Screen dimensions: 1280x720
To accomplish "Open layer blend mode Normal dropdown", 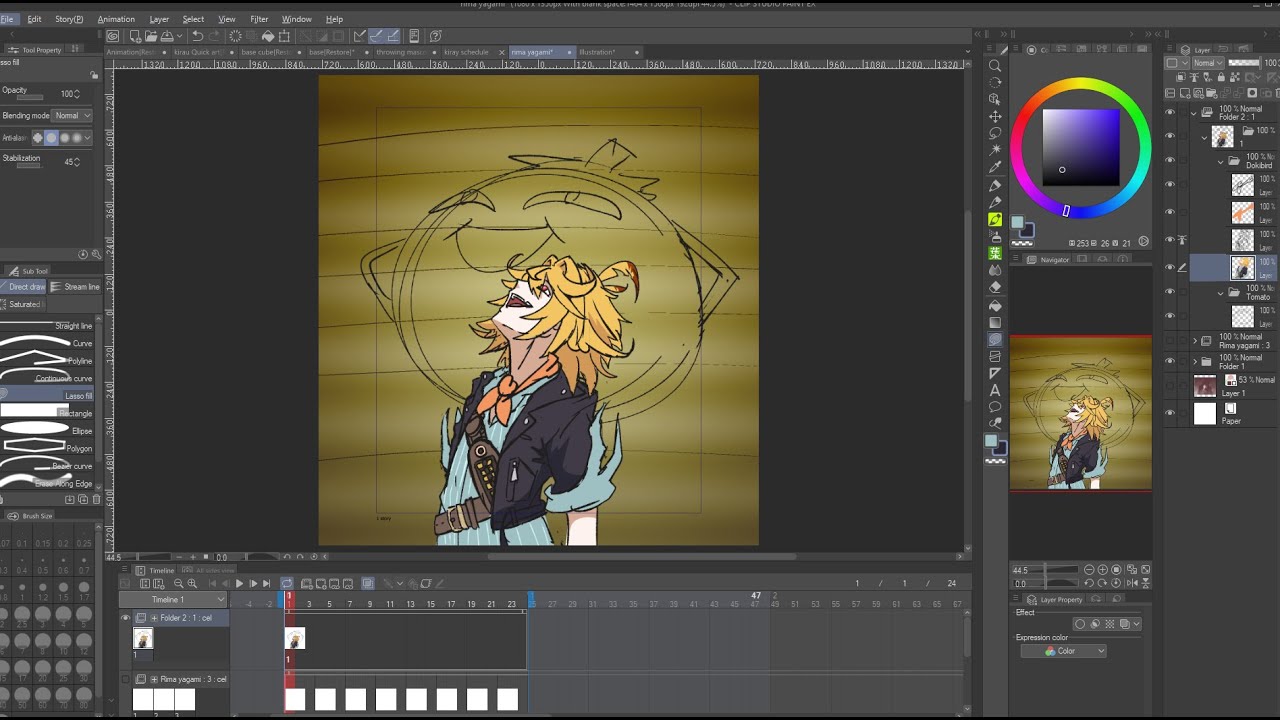I will (1206, 63).
